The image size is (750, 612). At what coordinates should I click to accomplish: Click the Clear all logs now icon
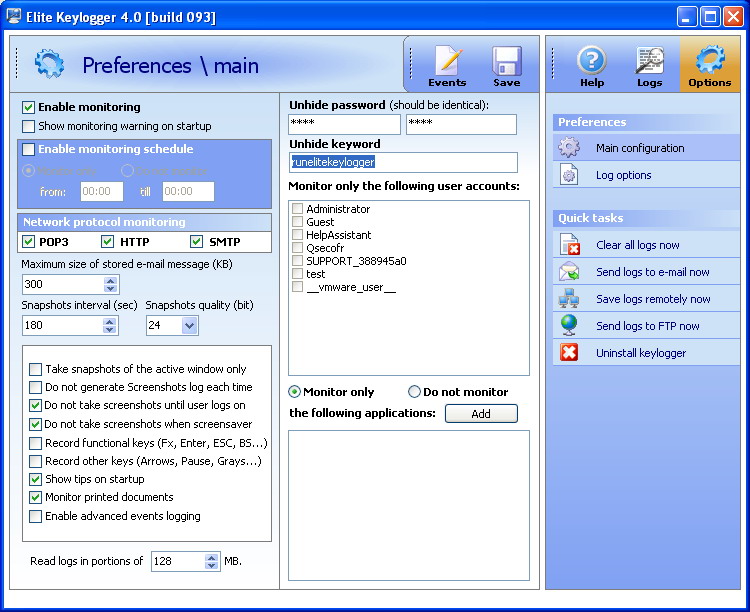click(569, 245)
